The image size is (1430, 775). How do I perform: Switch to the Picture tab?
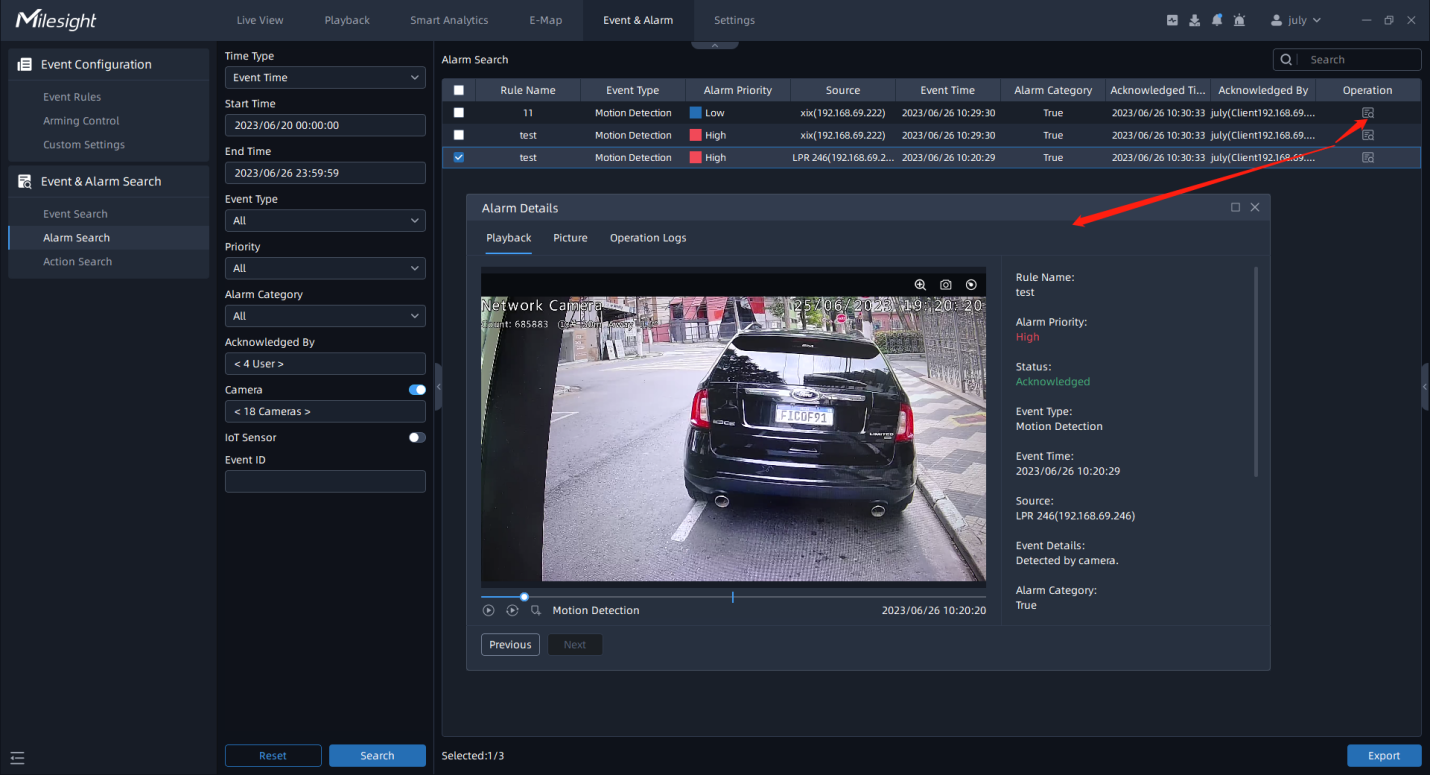point(570,238)
